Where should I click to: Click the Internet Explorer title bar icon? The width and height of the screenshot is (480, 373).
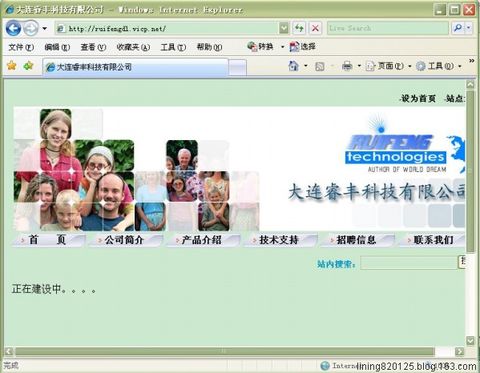(9, 9)
